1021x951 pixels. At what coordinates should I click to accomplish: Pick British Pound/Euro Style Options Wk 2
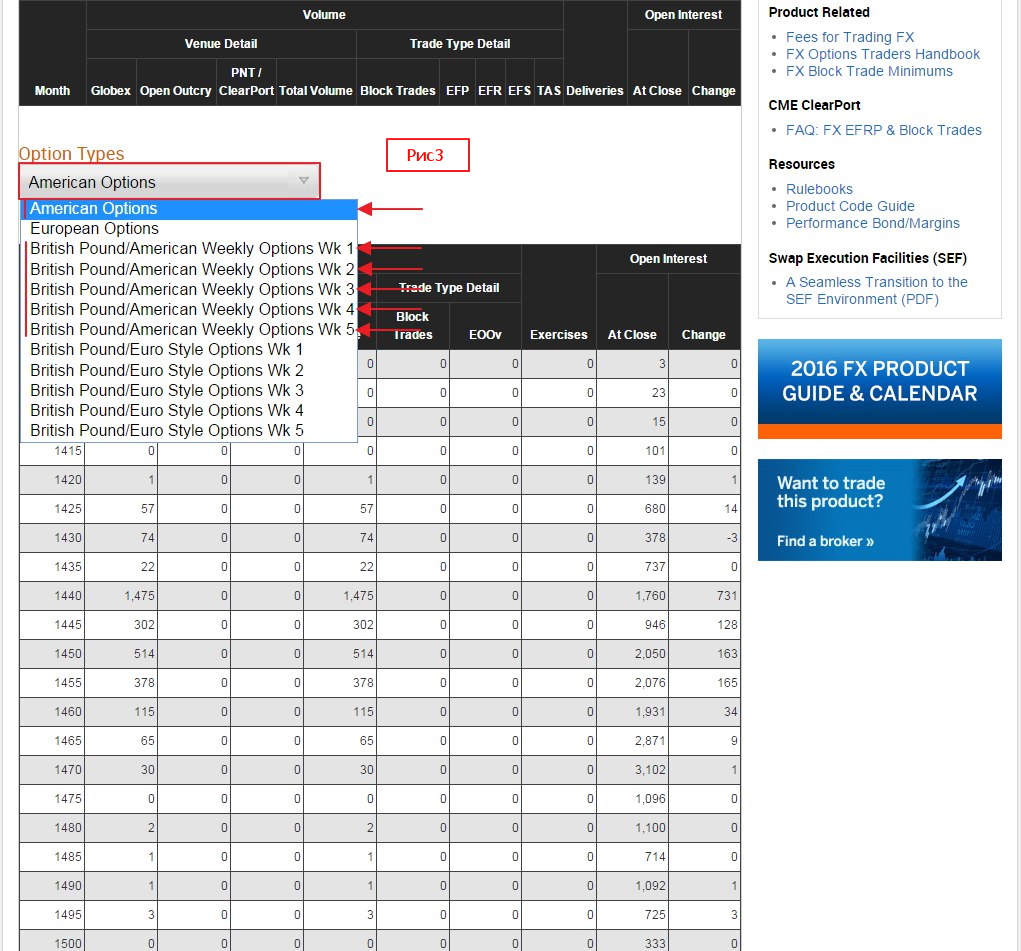(x=189, y=370)
